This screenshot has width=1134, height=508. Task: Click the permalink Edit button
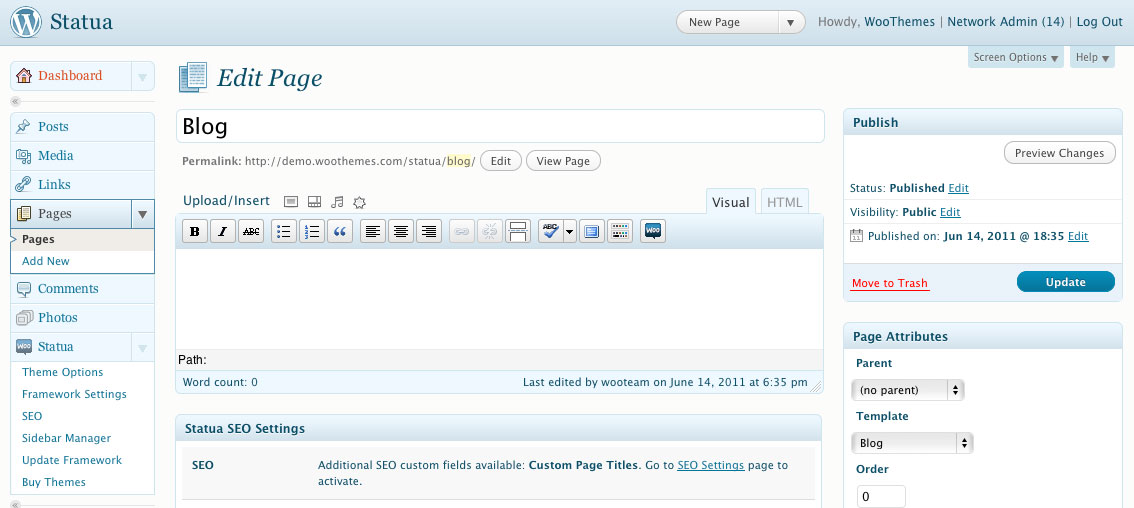click(x=500, y=161)
